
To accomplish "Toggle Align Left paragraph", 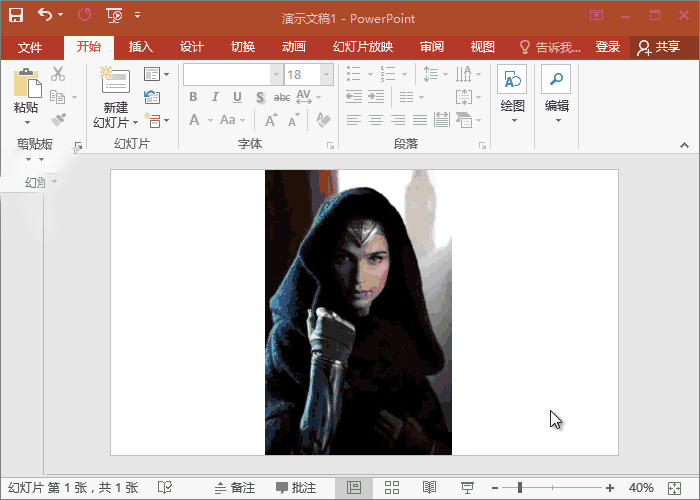I will (354, 120).
